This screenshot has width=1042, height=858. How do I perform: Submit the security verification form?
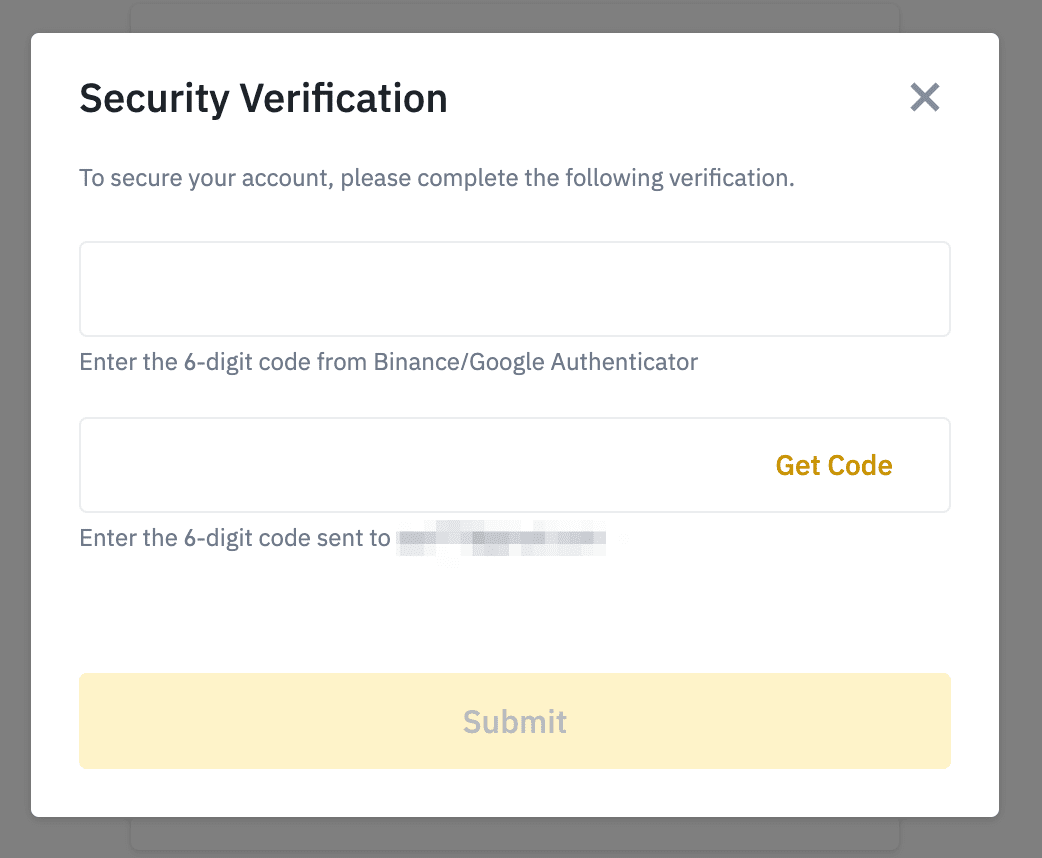tap(514, 721)
